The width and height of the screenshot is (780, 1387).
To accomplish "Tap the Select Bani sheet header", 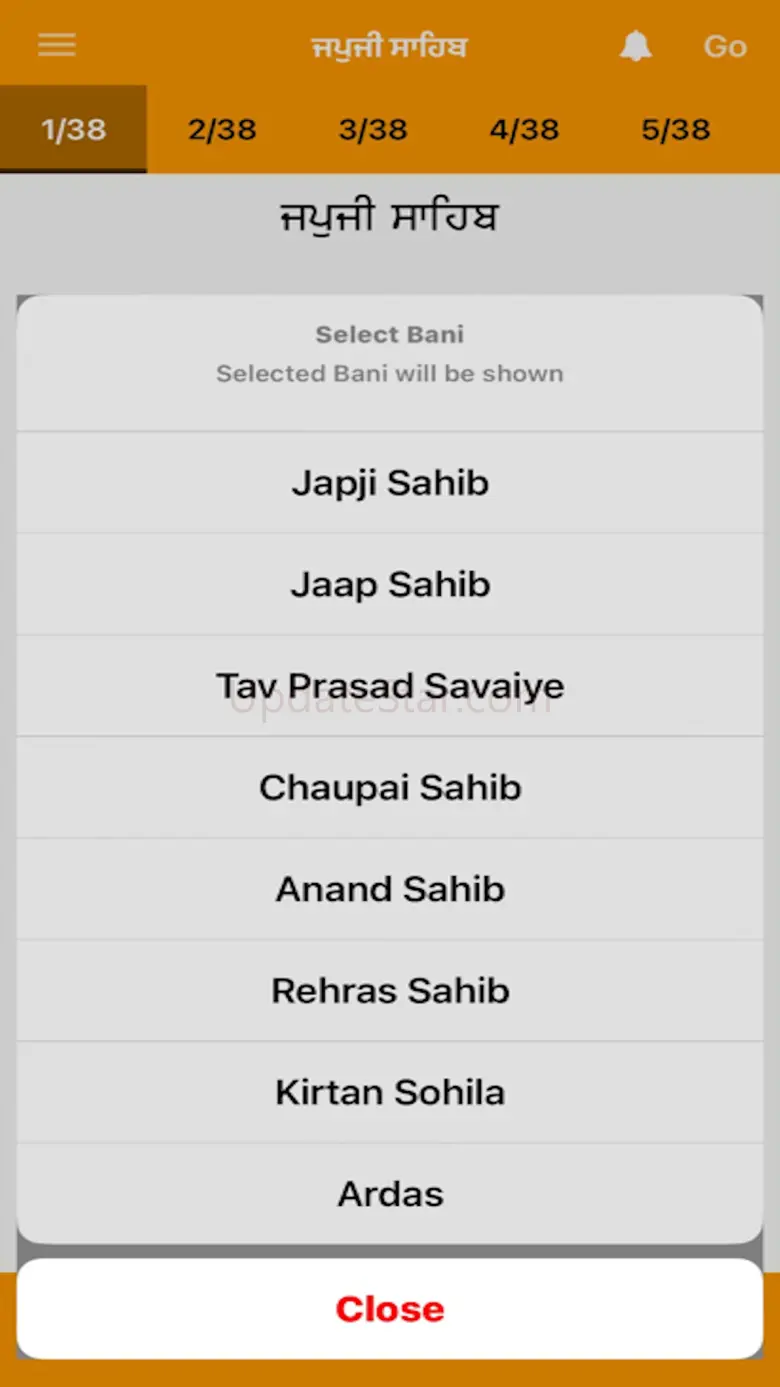I will (390, 354).
